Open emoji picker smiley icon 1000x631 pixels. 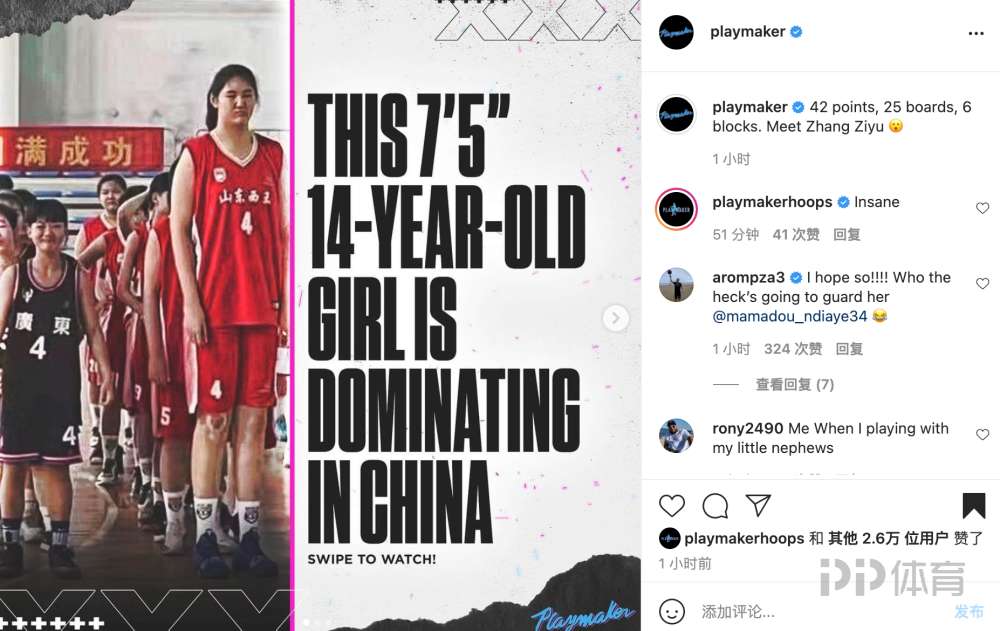(672, 612)
